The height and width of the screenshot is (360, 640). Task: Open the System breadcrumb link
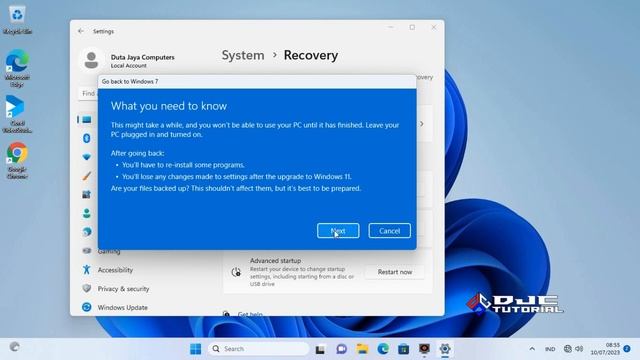point(243,55)
